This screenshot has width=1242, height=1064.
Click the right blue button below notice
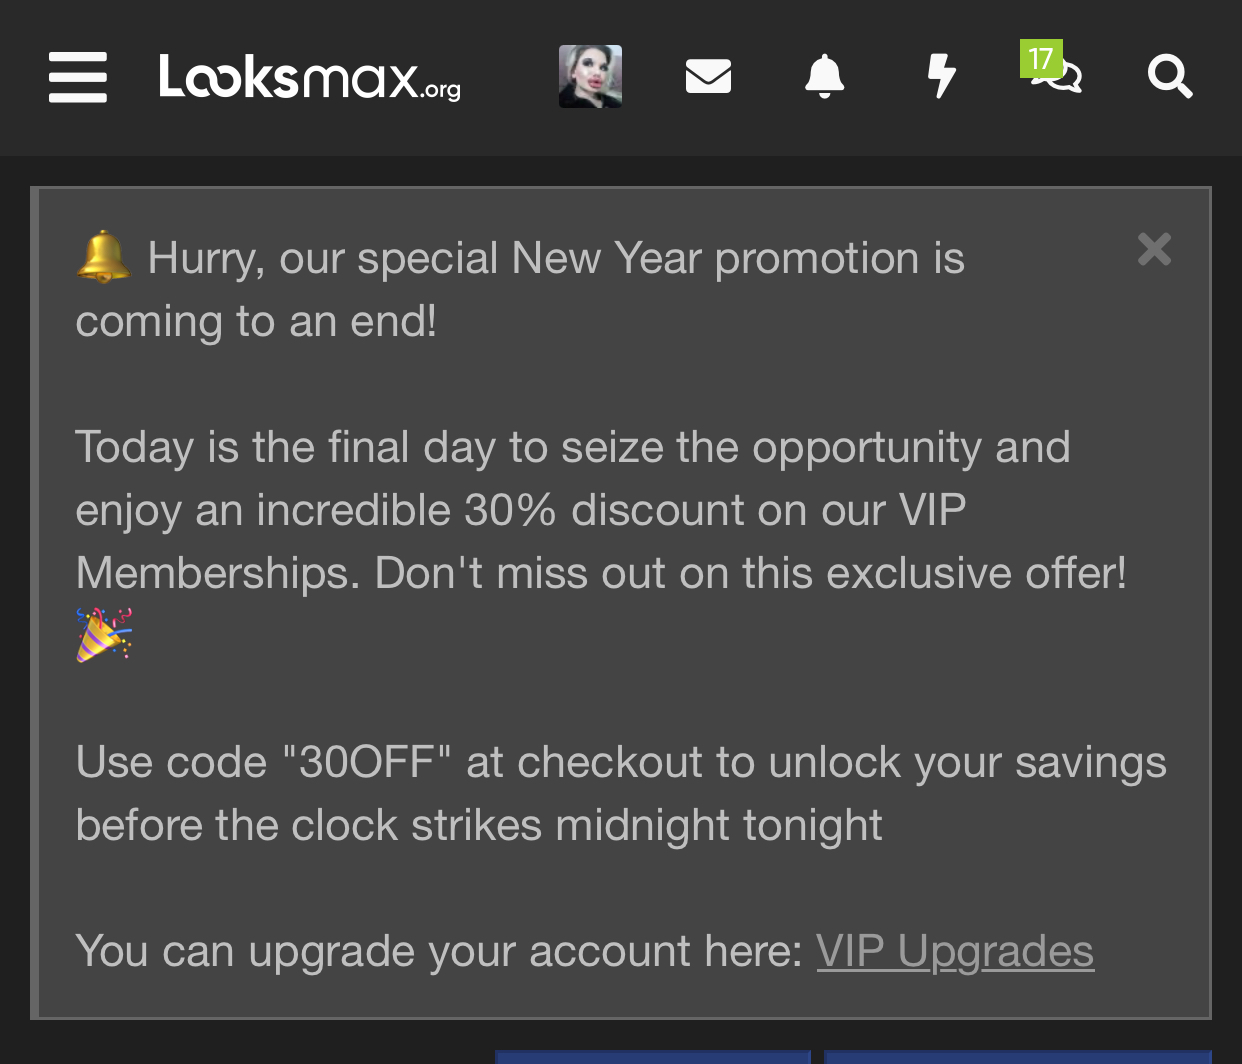pyautogui.click(x=1018, y=1057)
